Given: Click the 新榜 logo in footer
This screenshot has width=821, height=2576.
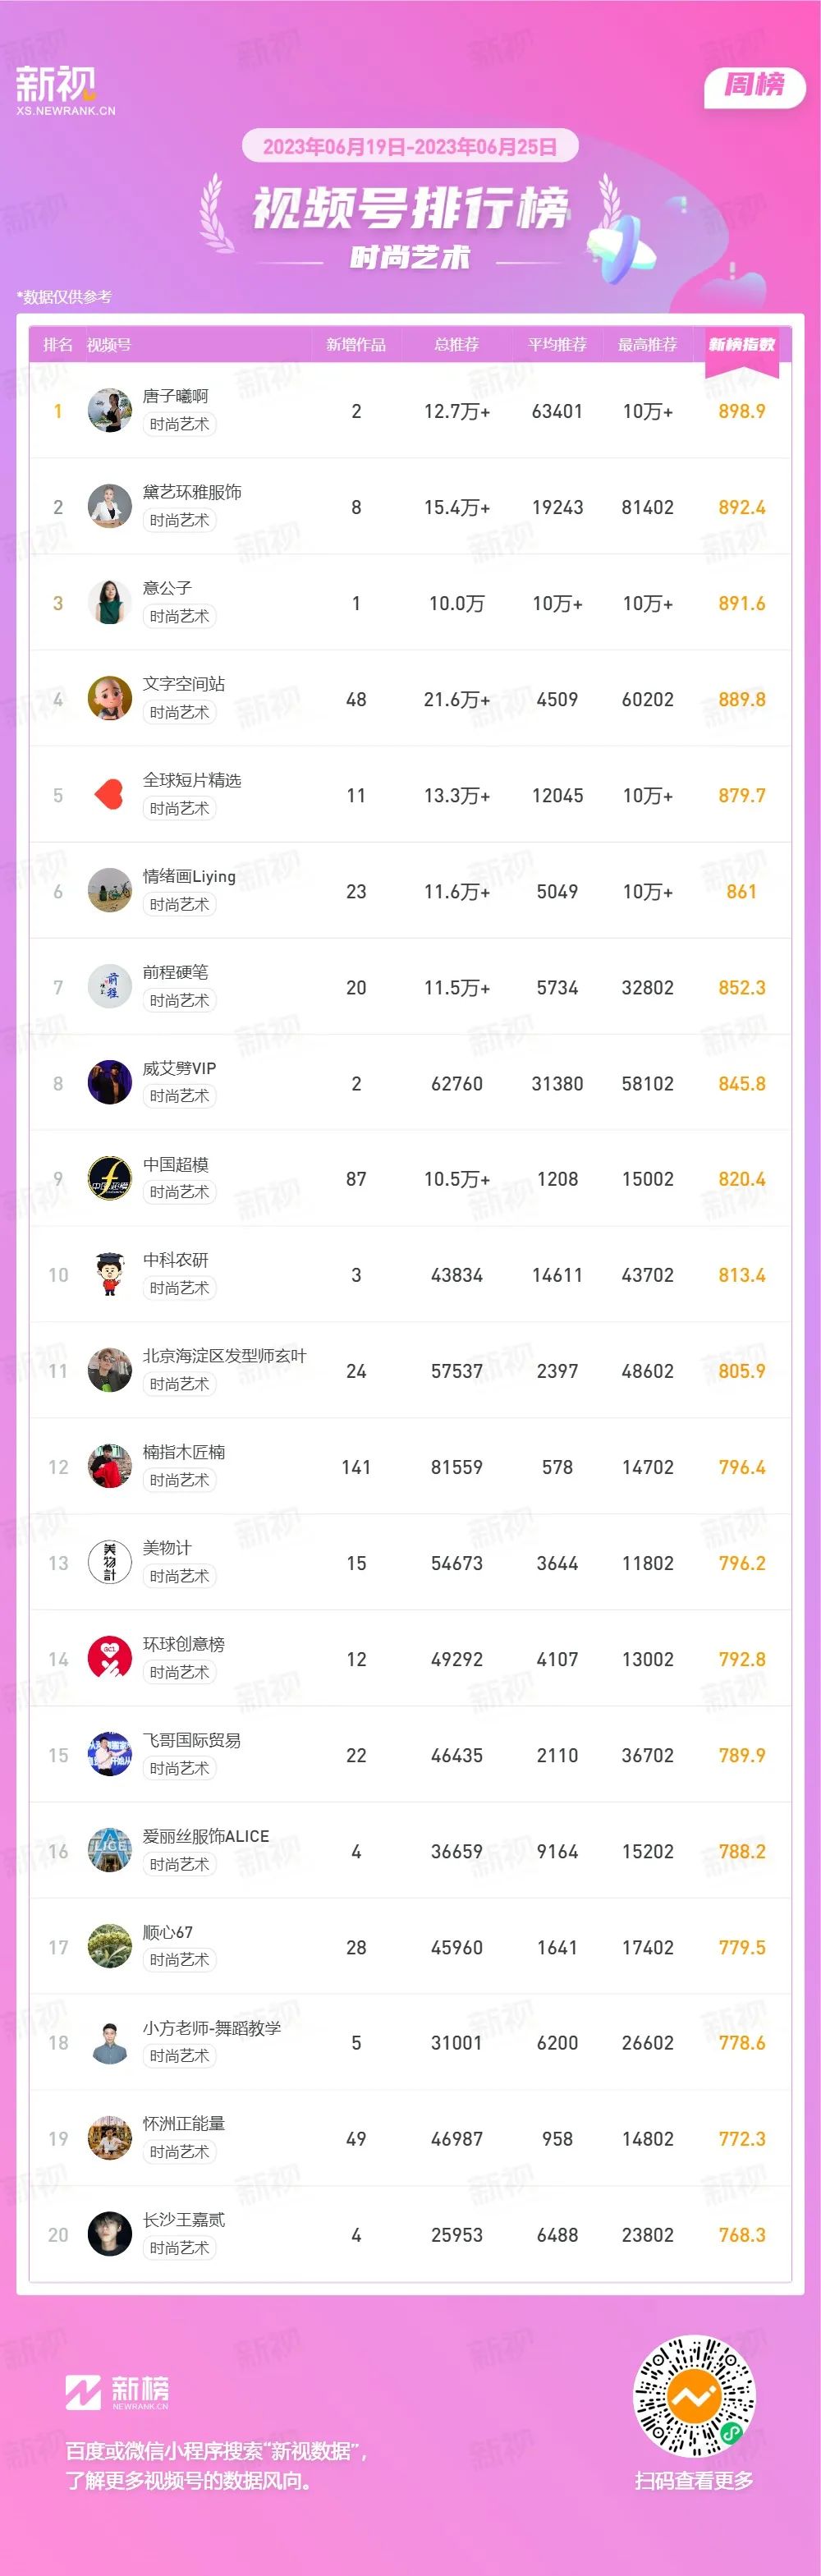Looking at the screenshot, I should pyautogui.click(x=117, y=2392).
